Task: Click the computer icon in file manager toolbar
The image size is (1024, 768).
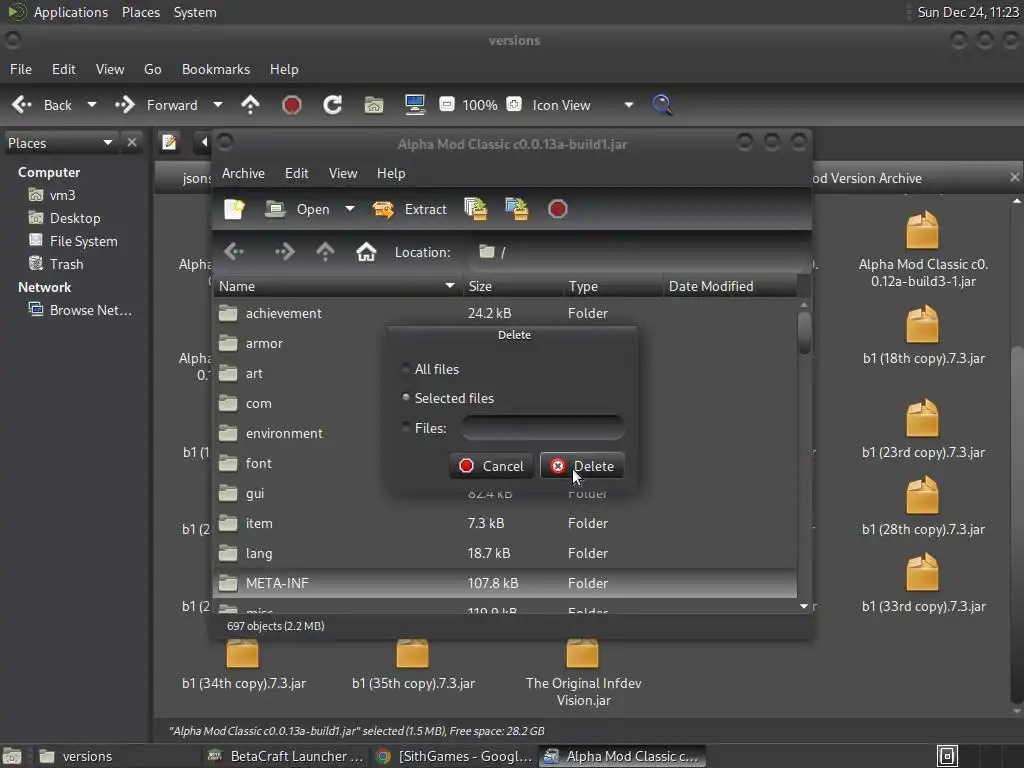Action: (x=415, y=104)
